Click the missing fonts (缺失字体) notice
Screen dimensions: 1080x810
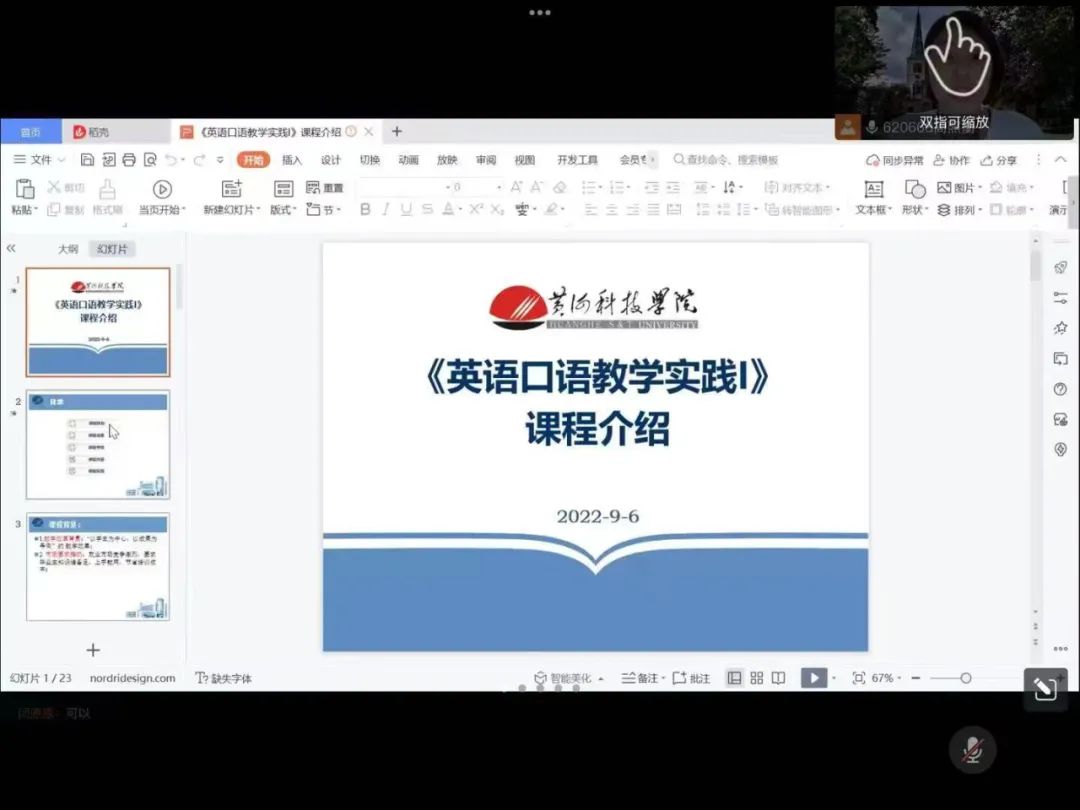[224, 678]
